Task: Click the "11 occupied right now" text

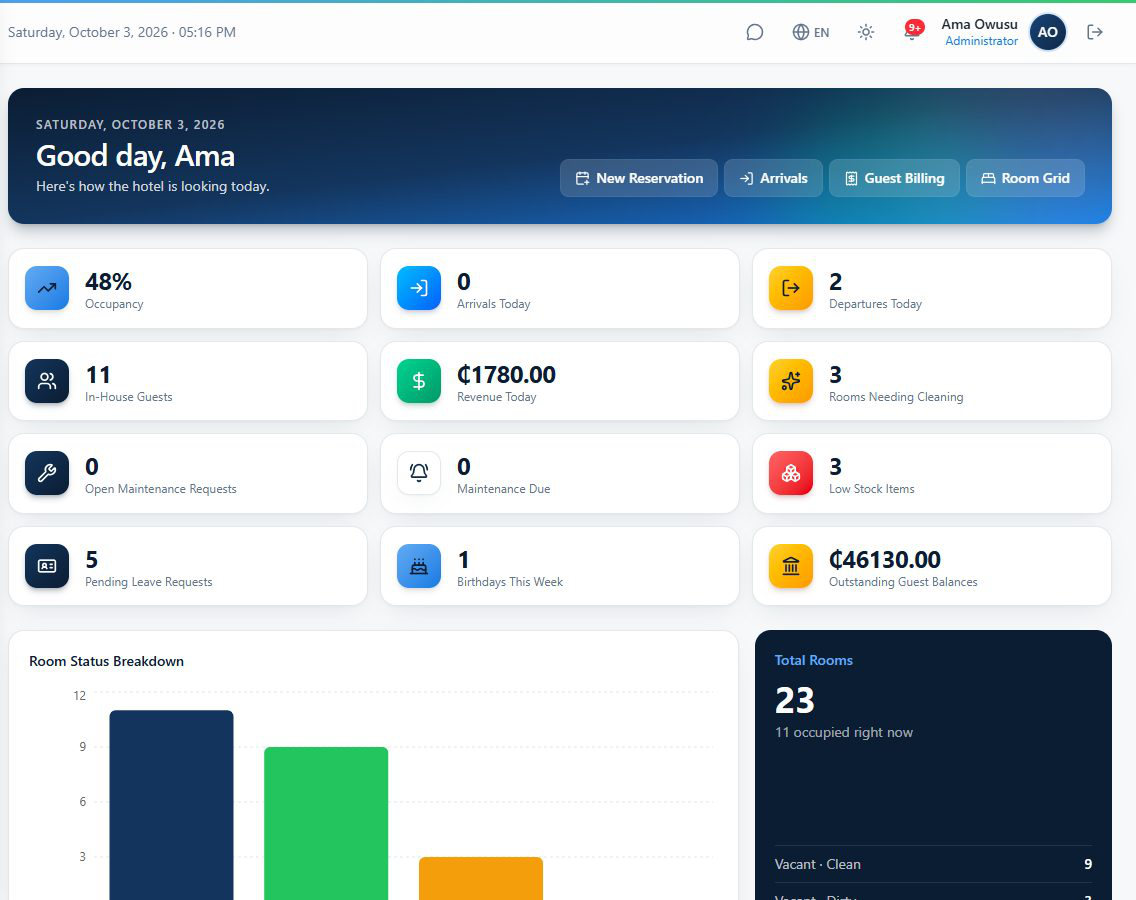Action: (844, 733)
